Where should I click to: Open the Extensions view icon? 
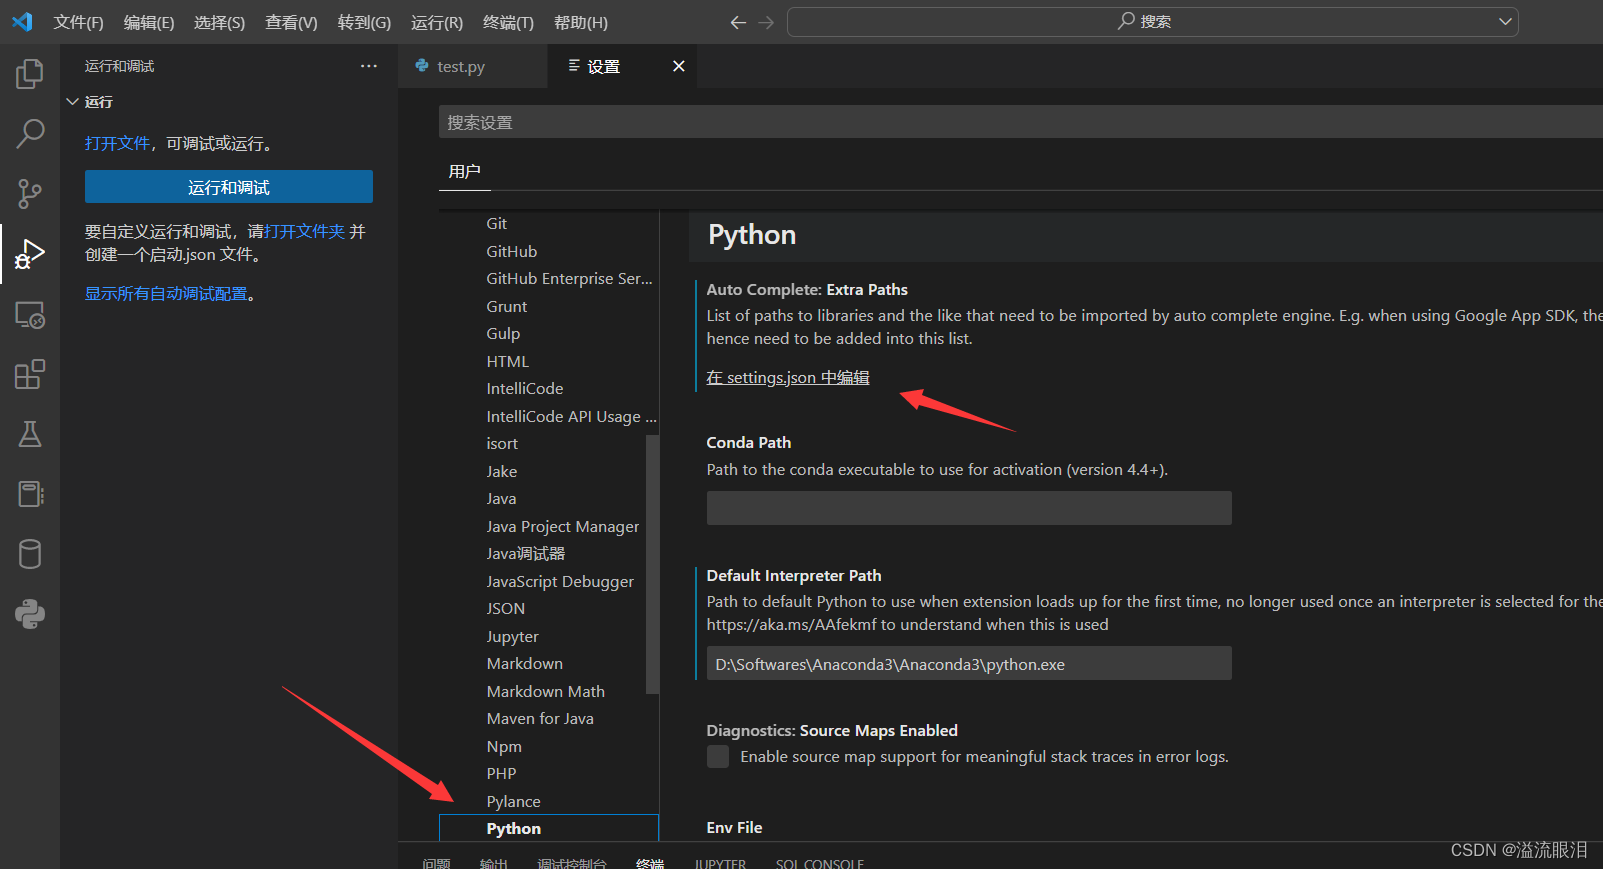pyautogui.click(x=30, y=374)
